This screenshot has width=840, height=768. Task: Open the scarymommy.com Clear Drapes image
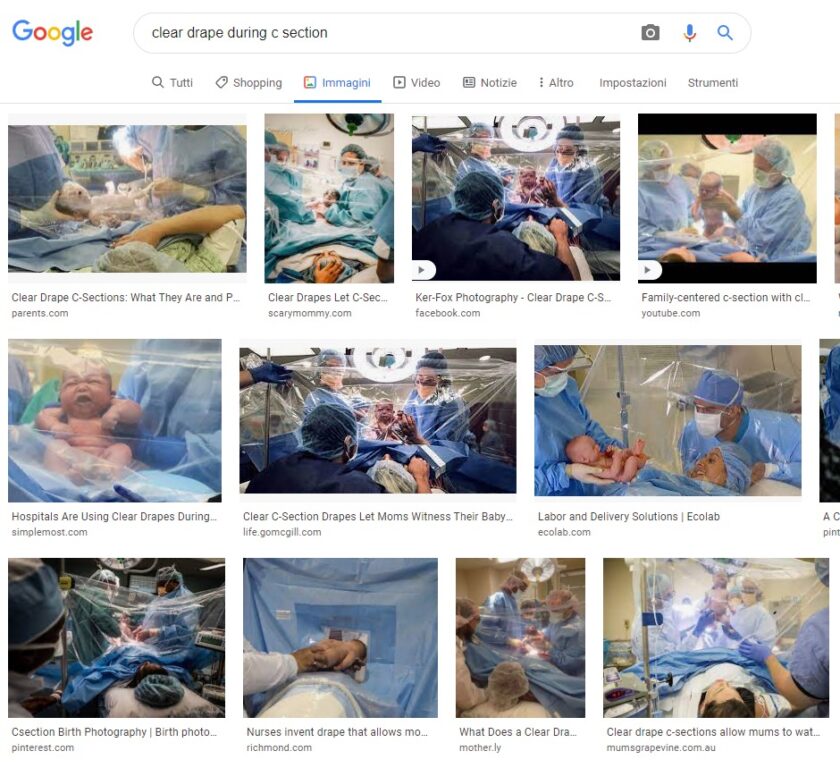pyautogui.click(x=329, y=198)
